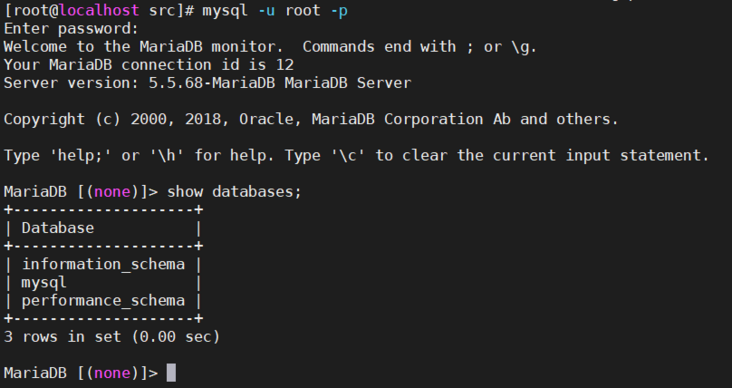
Task: Click the '\h' help hint text
Action: point(167,155)
